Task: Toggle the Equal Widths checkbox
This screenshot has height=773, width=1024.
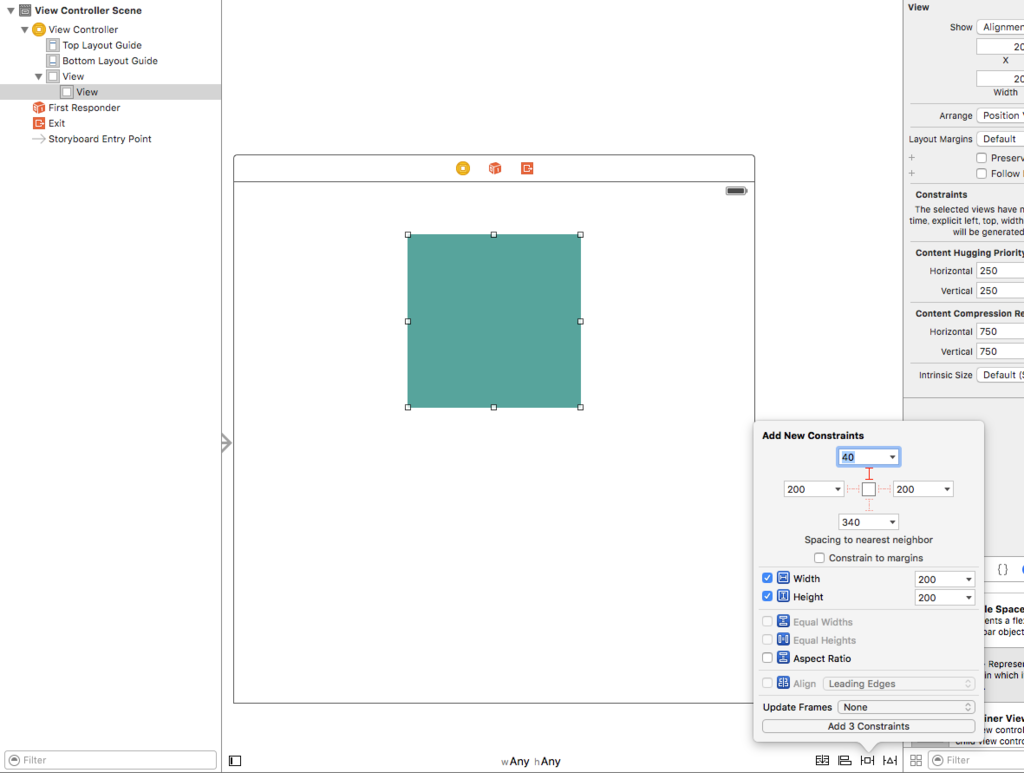Action: 767,622
